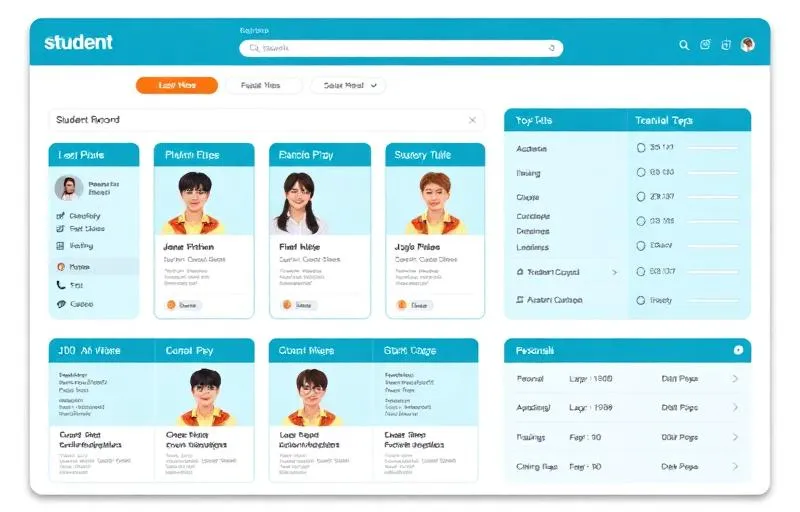The width and height of the screenshot is (800, 512).
Task: Click the pencil icon beside 'Cleofiely' in sidebar
Action: (60, 216)
